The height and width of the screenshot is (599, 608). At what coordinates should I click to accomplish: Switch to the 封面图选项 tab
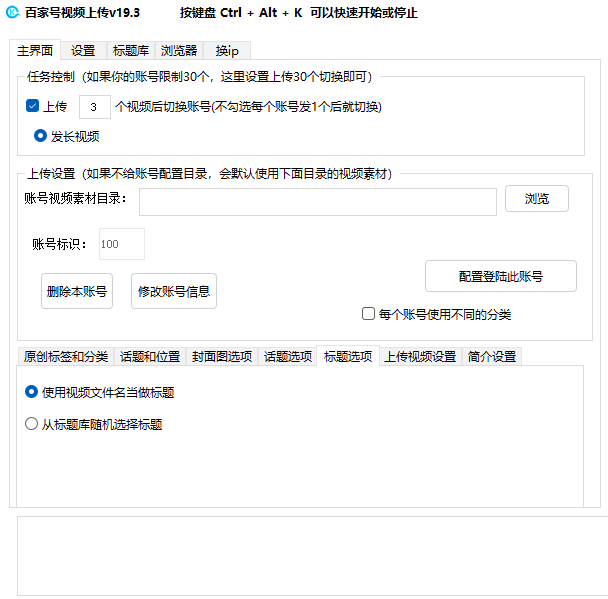pyautogui.click(x=222, y=356)
